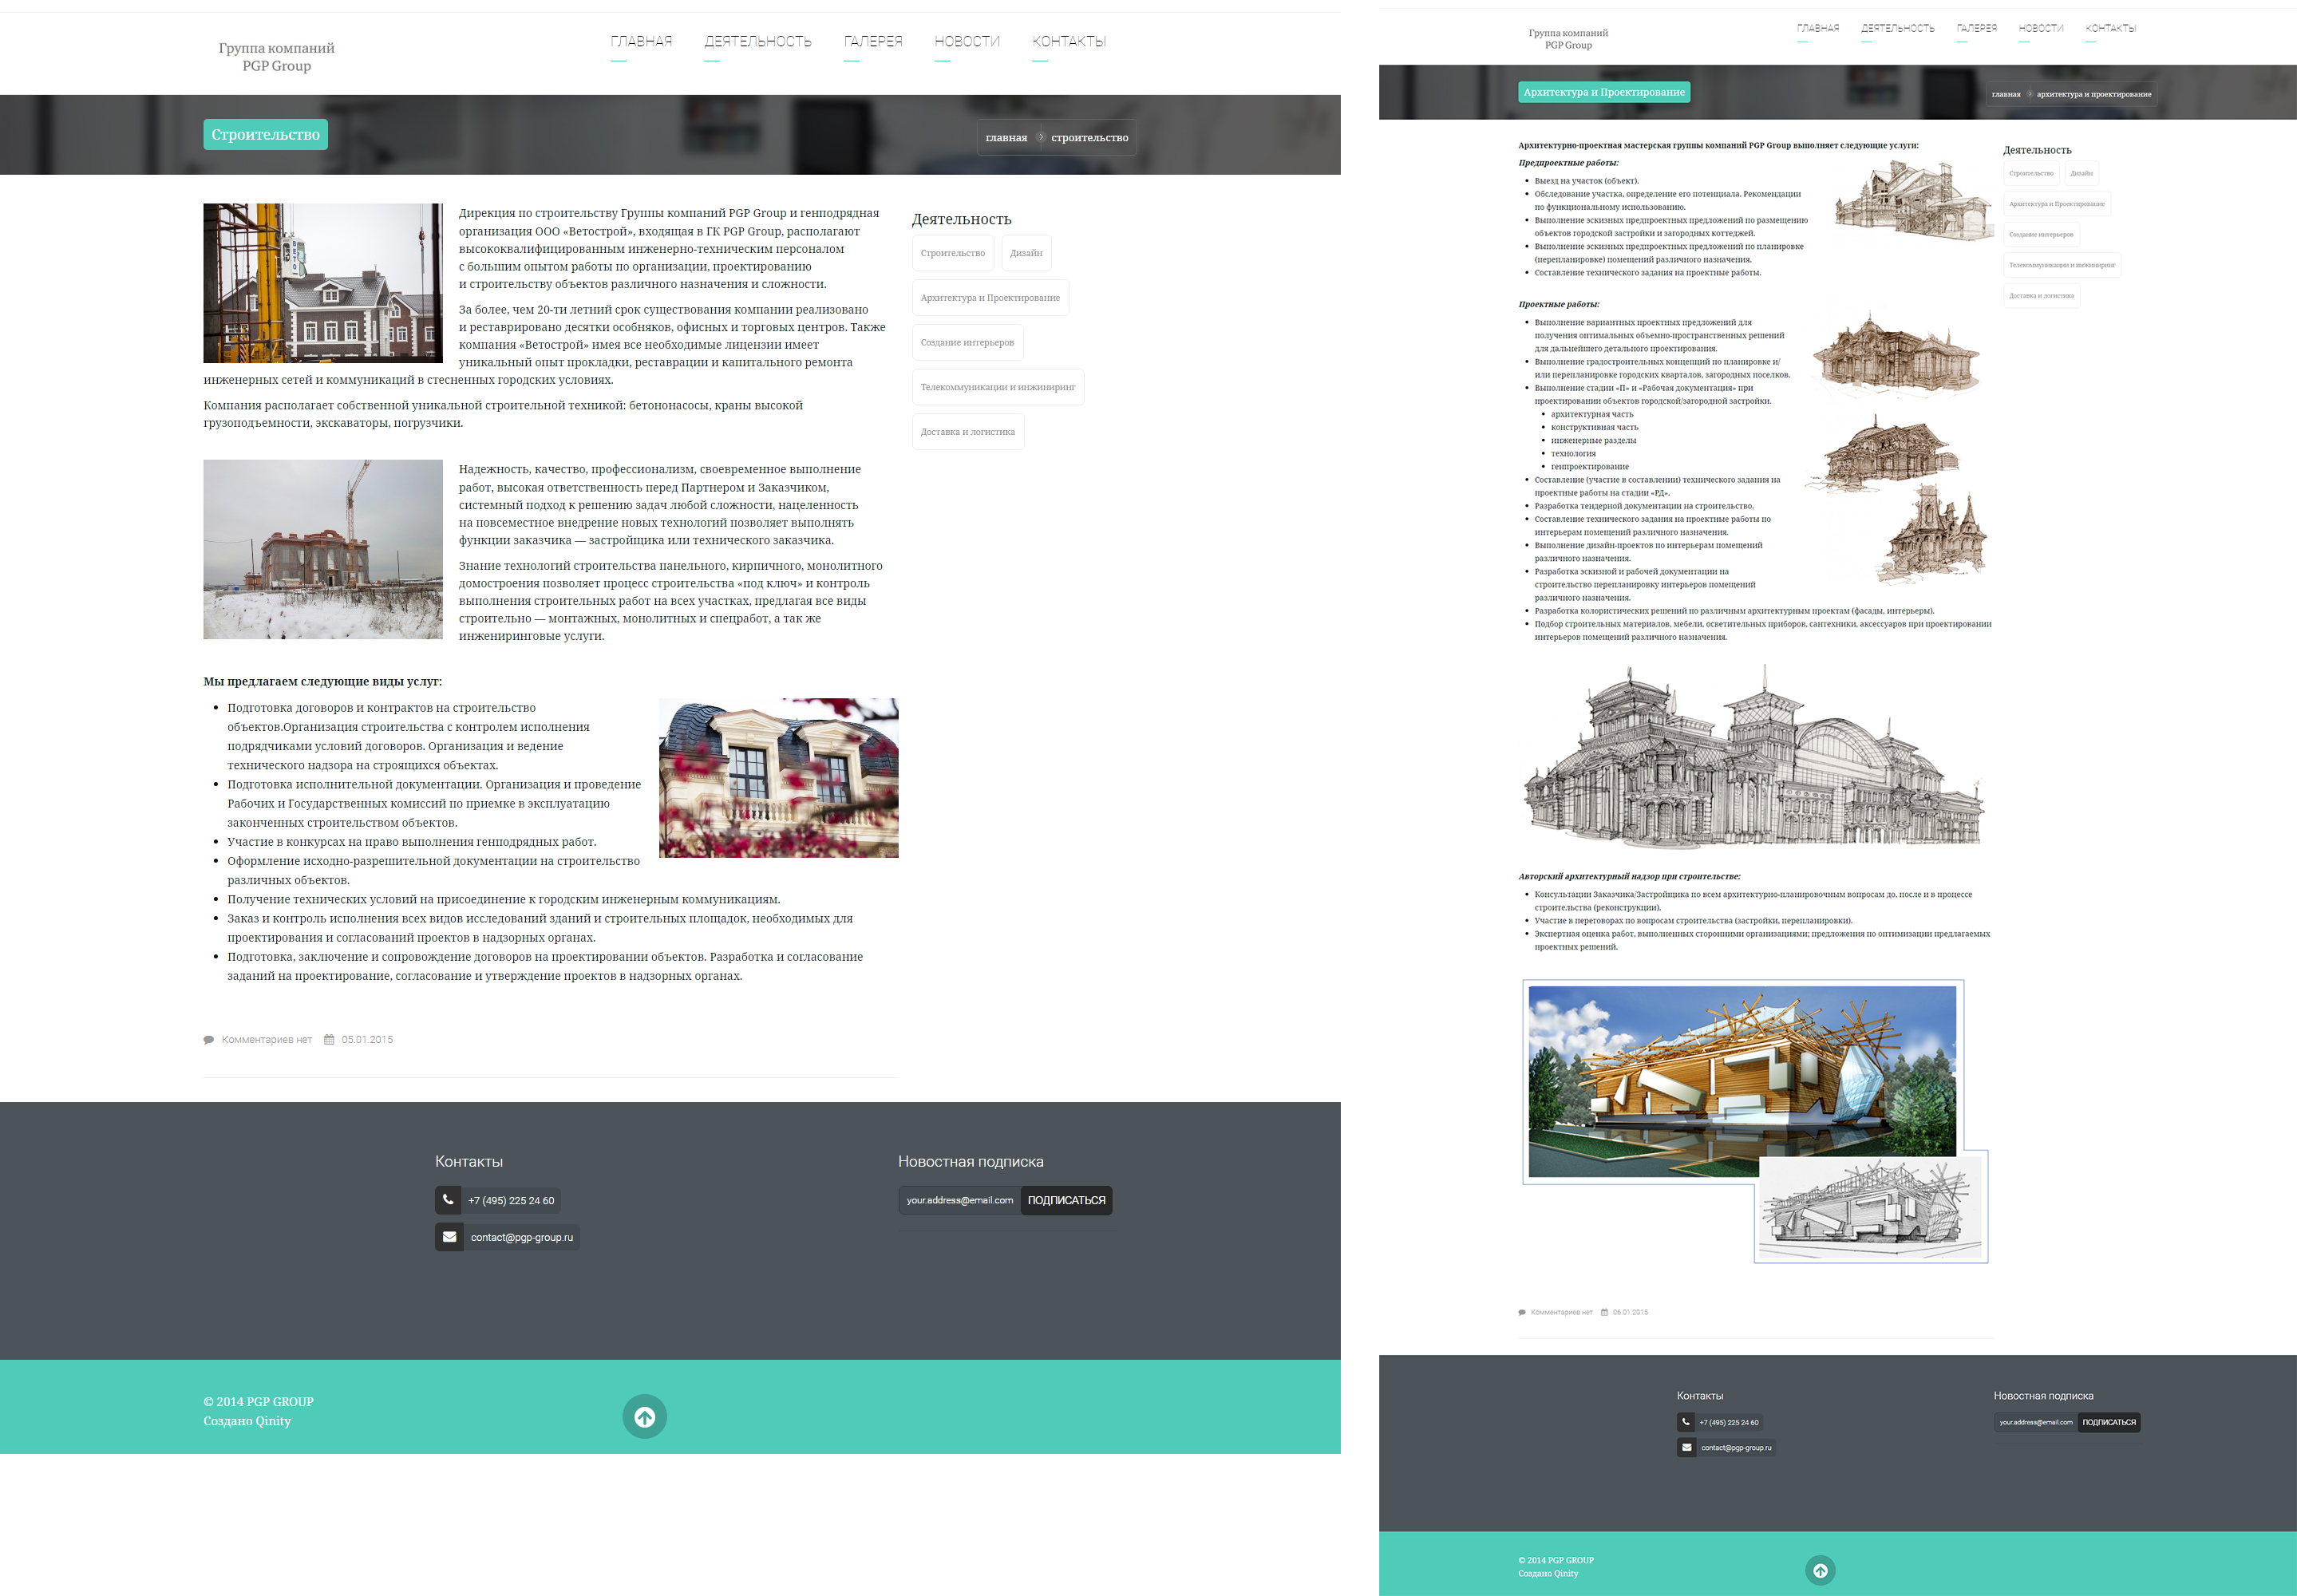This screenshot has width=2297, height=1596.
Task: Open the ГЛАВНАЯ menu item on left page
Action: tap(641, 41)
